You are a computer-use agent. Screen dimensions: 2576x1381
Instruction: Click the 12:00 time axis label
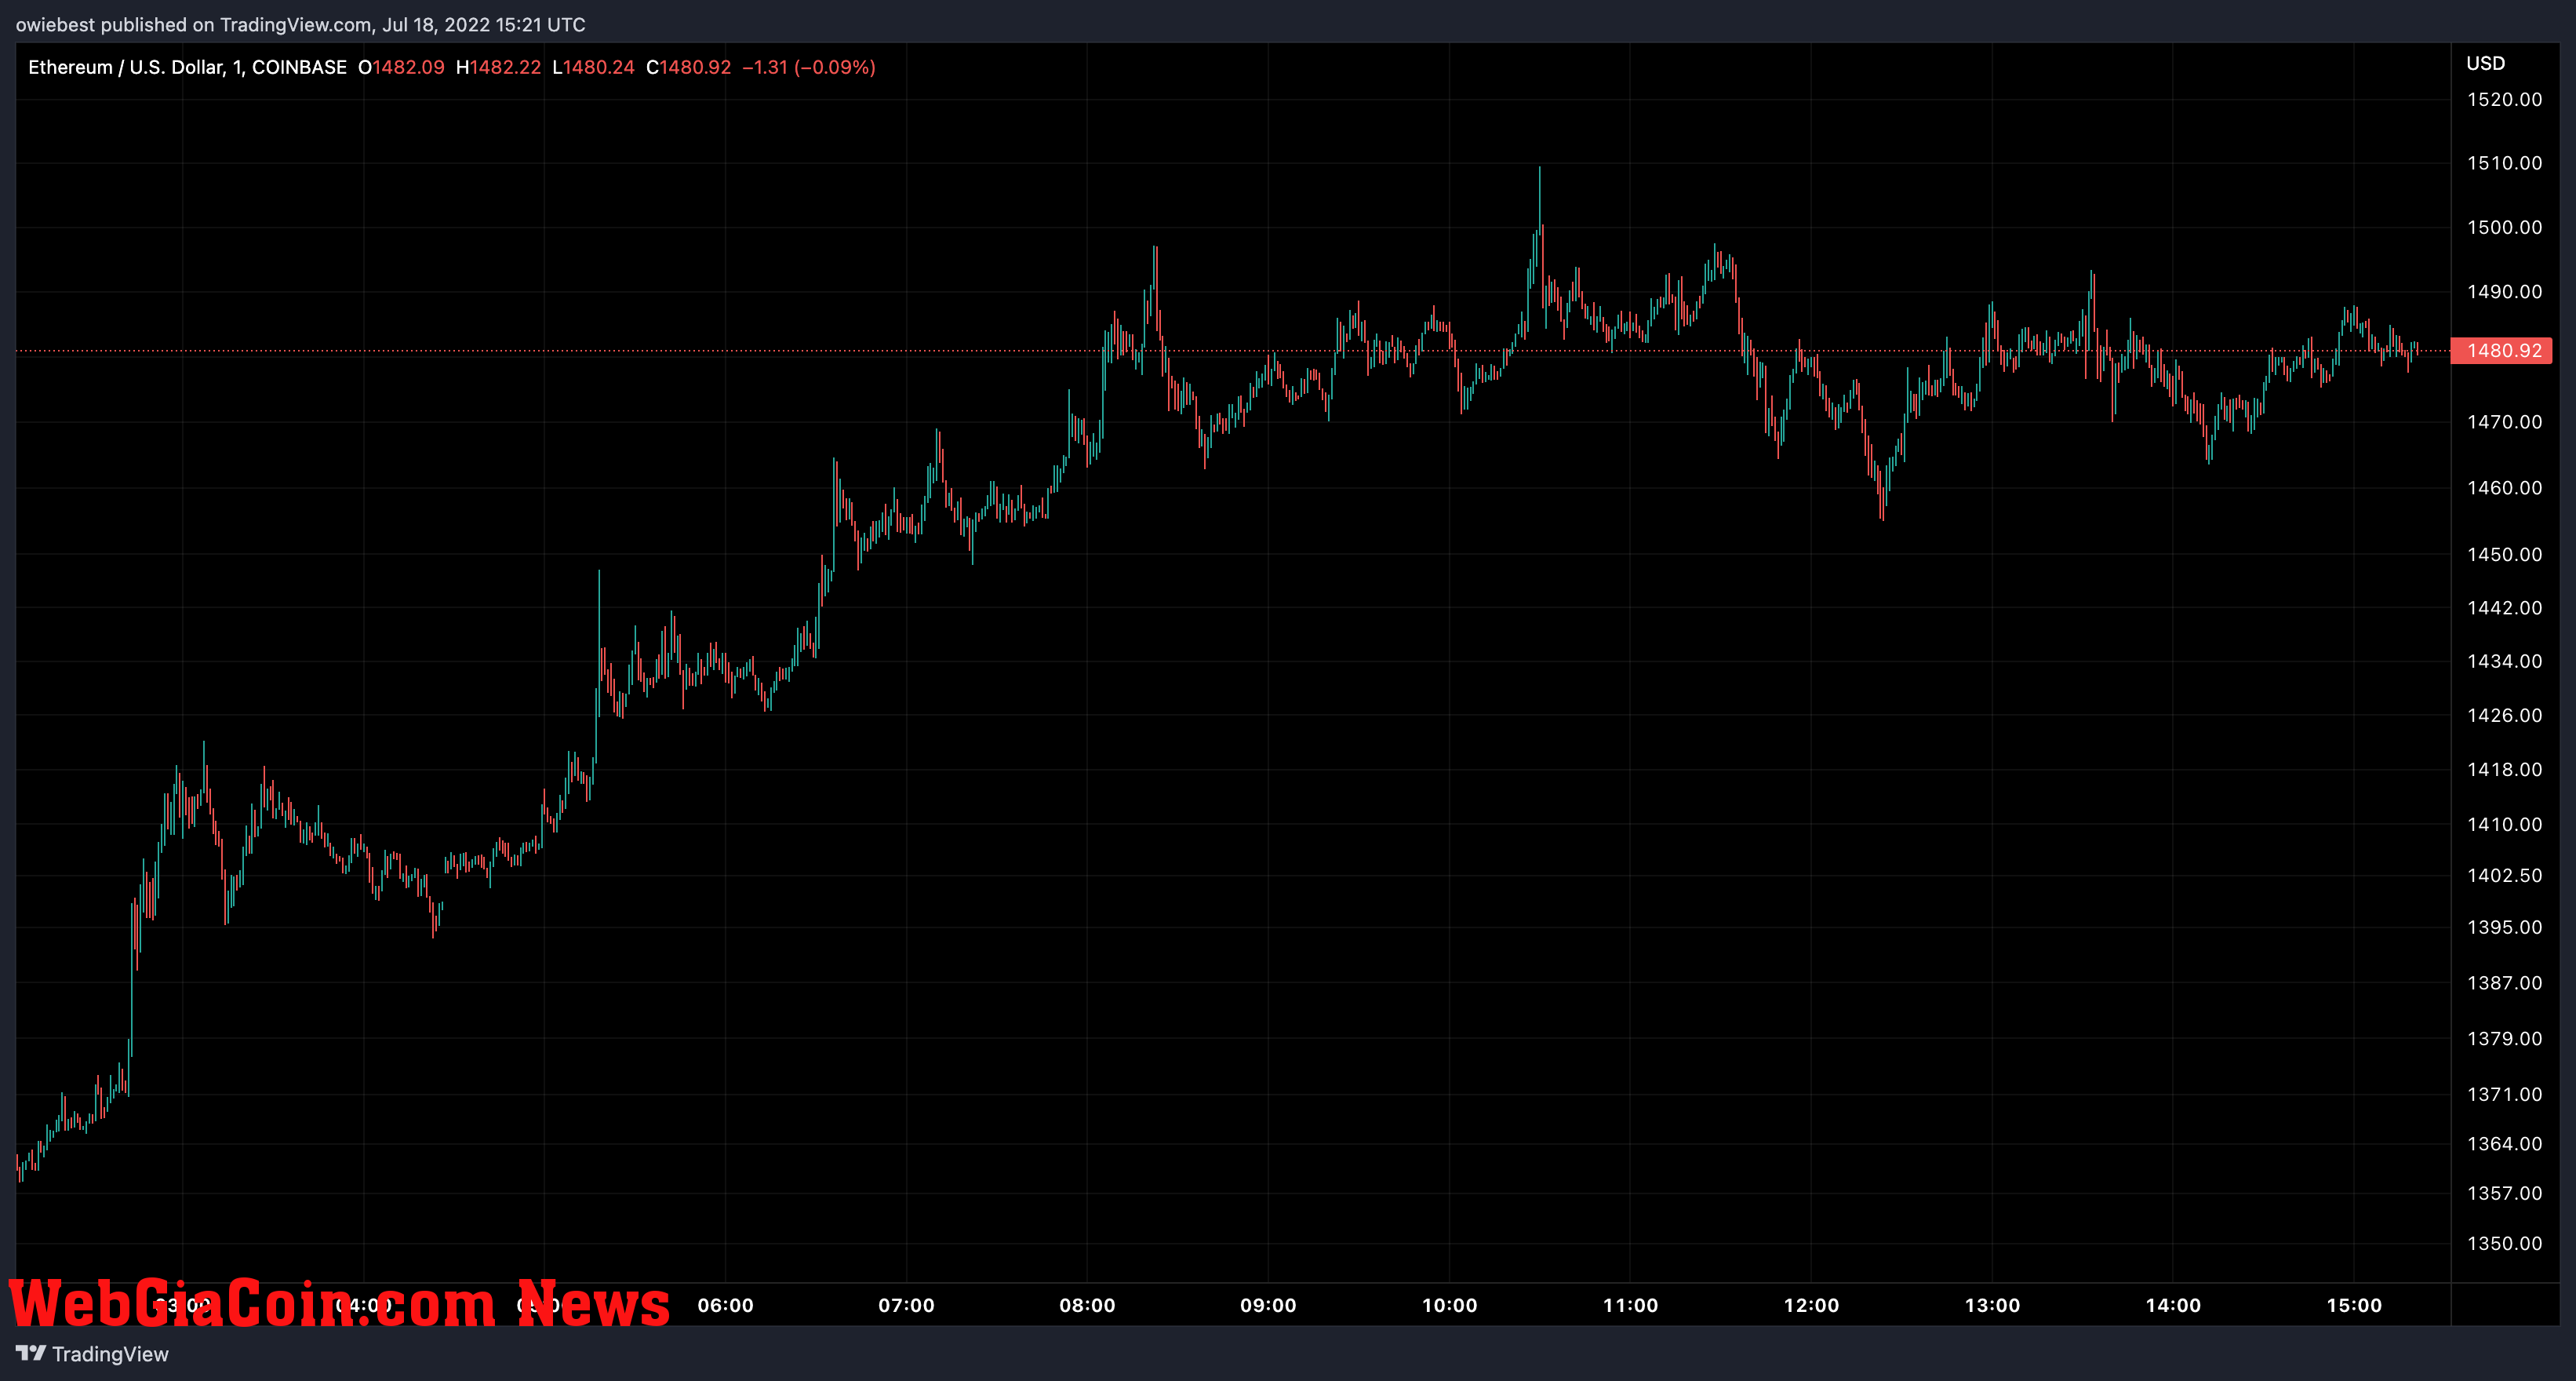[x=1811, y=1305]
